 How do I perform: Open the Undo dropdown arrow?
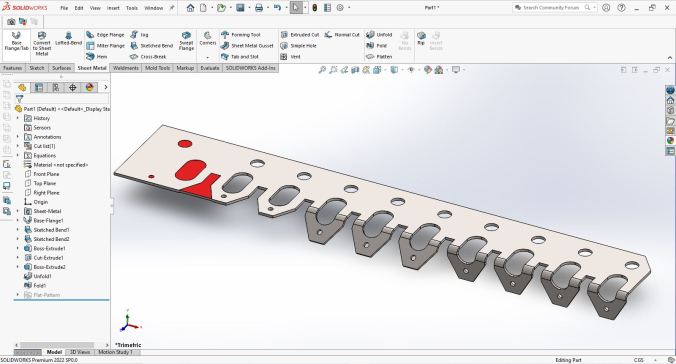285,8
